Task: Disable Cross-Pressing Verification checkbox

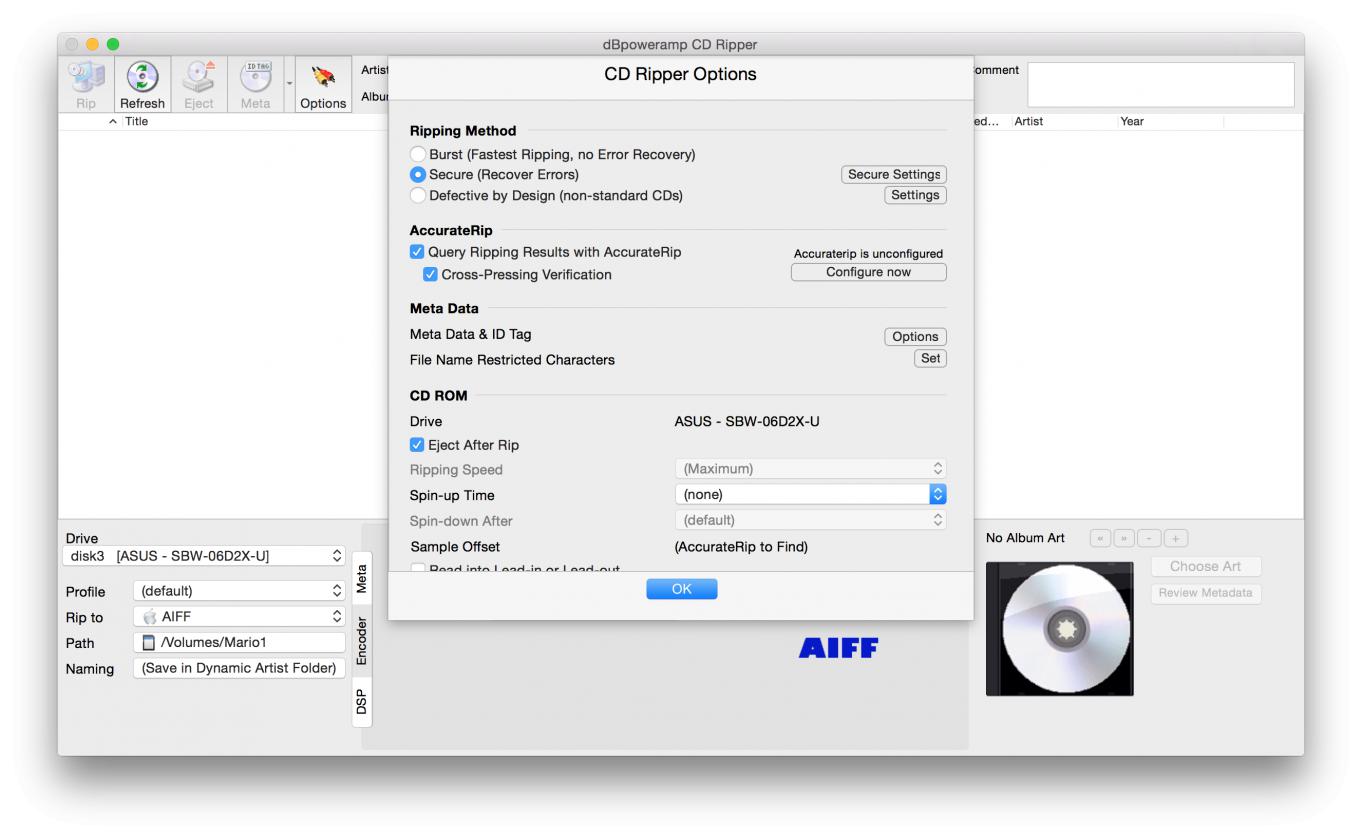Action: pos(431,274)
